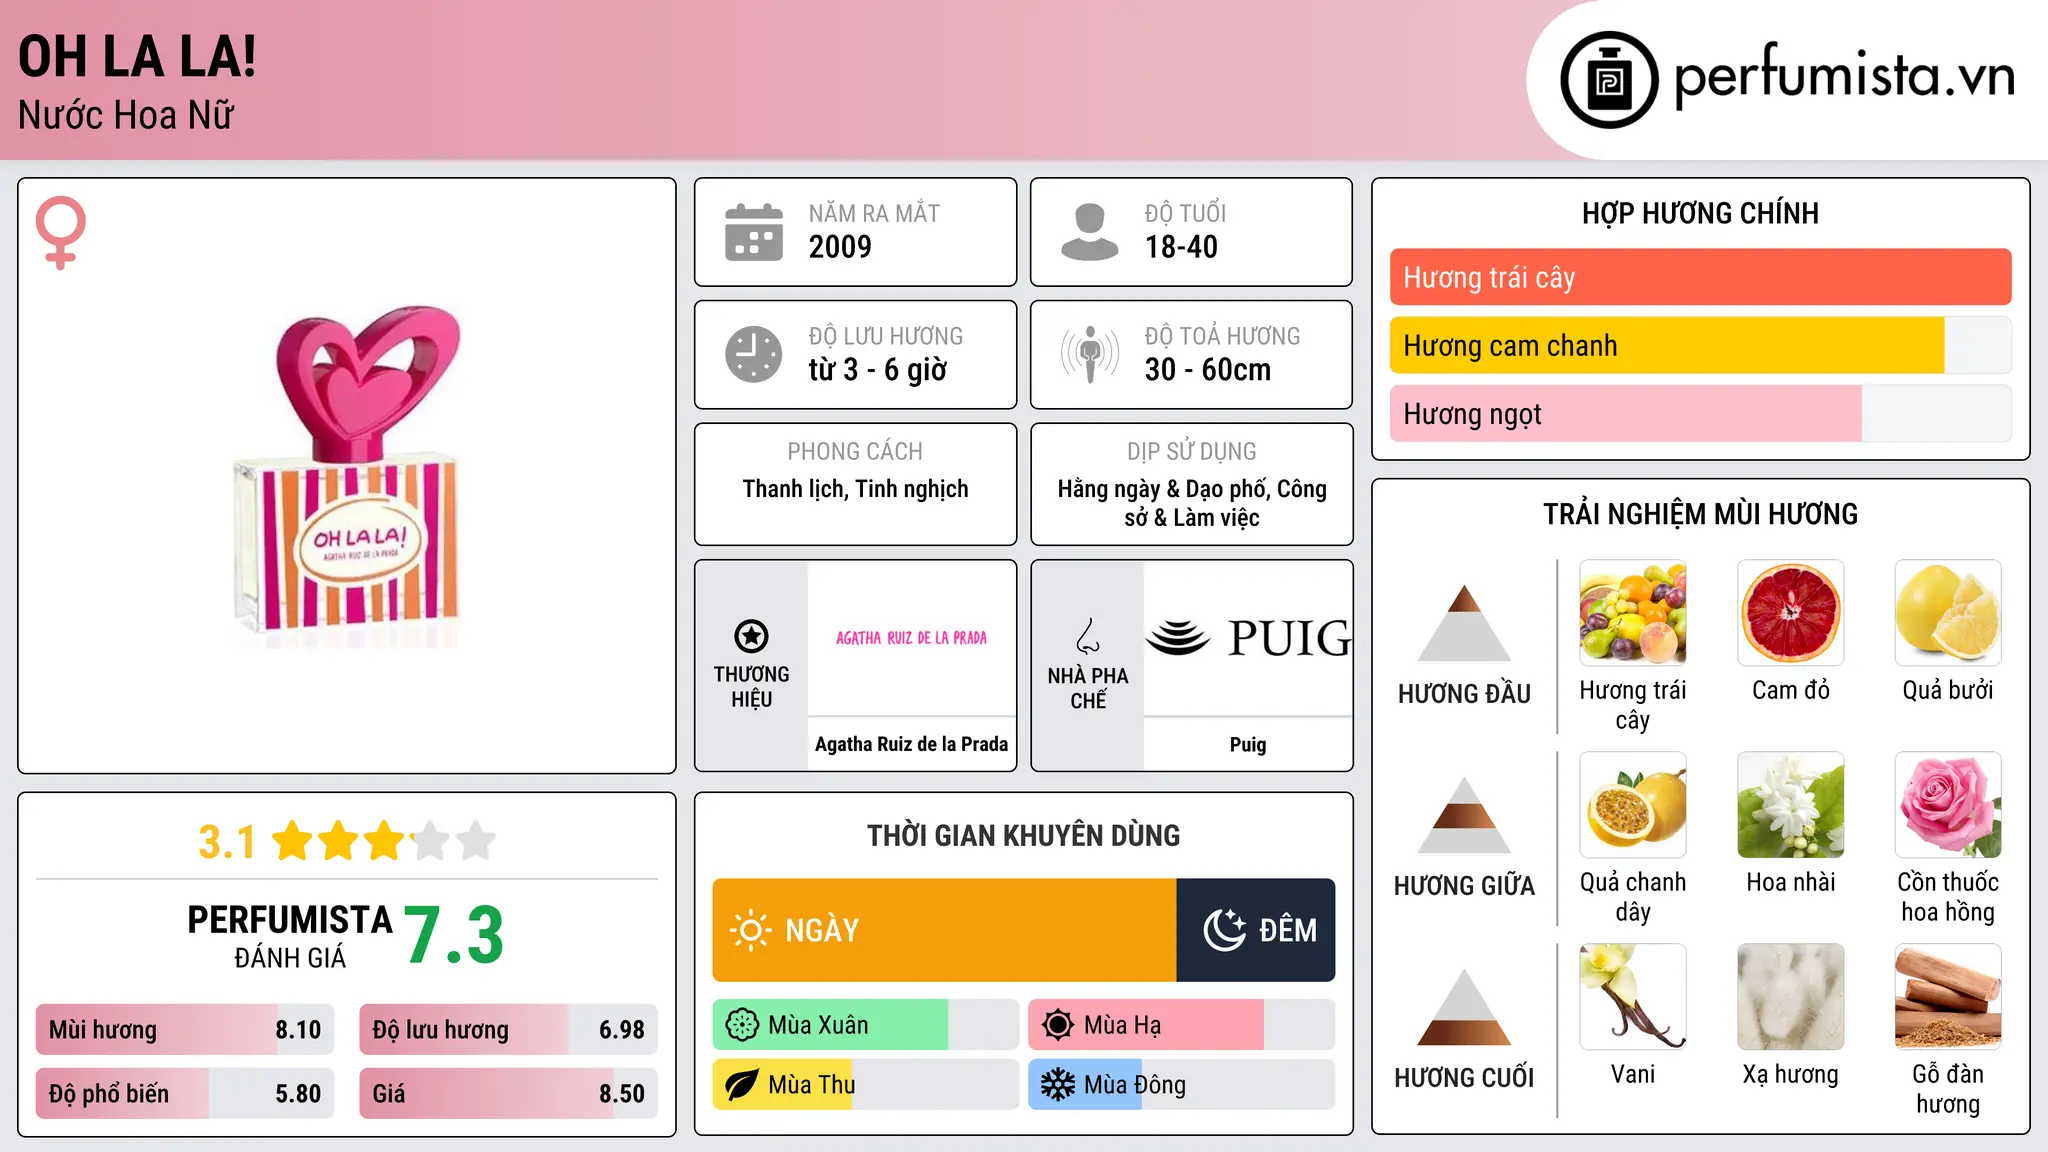Click the 3.1 star rating number
The width and height of the screenshot is (2048, 1152).
click(227, 842)
